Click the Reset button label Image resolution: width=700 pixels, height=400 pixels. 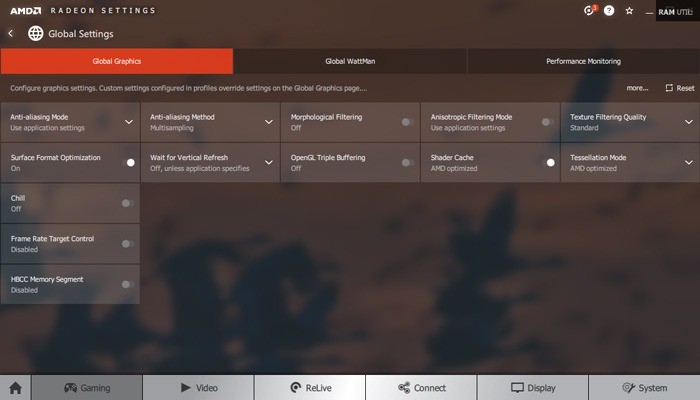[685, 88]
